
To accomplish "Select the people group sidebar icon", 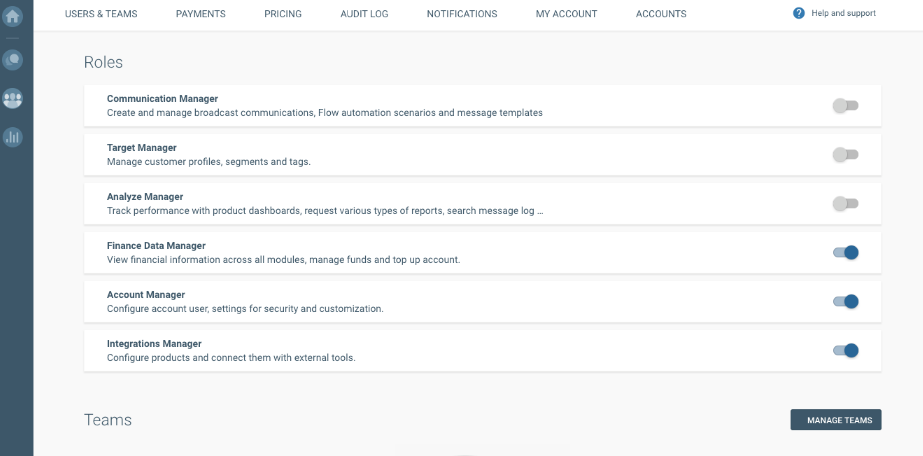I will pyautogui.click(x=13, y=99).
